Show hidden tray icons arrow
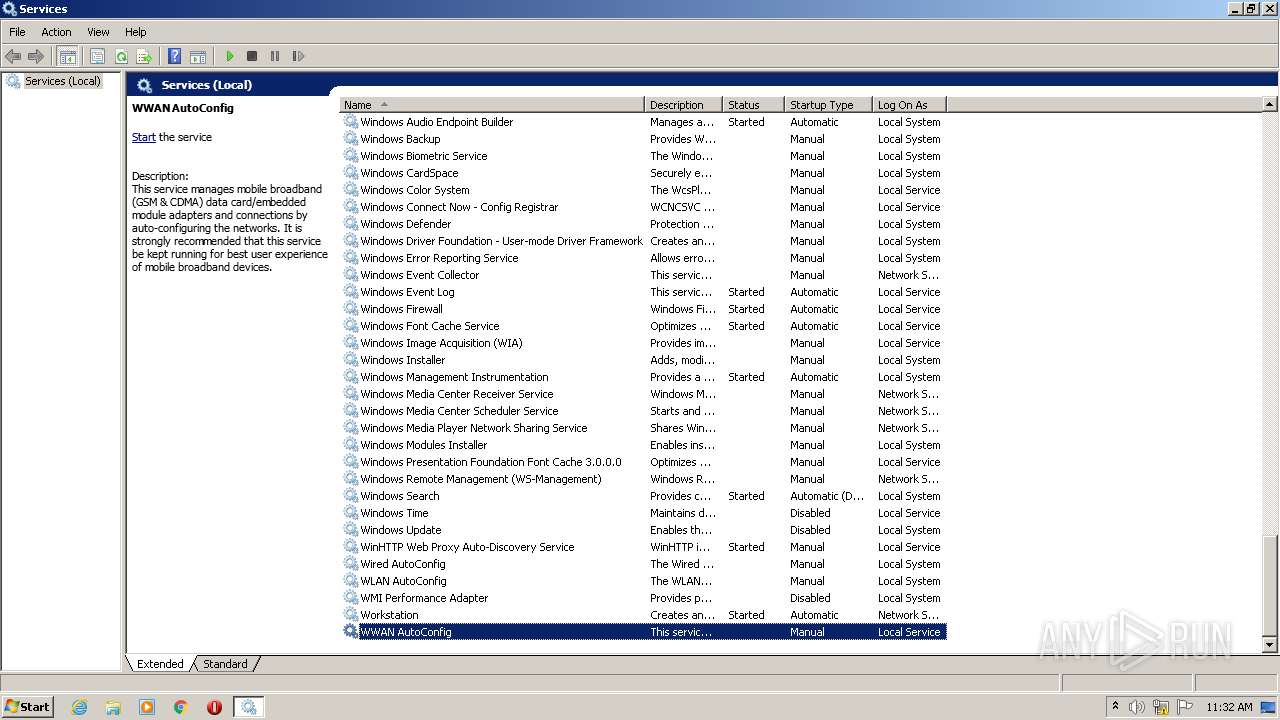Screen dimensions: 1280x720 [1115, 707]
